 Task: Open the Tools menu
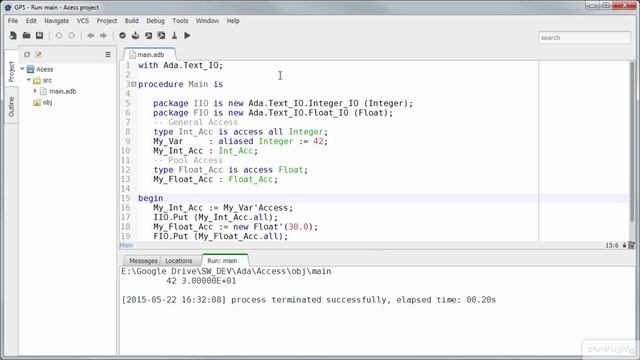pos(180,21)
